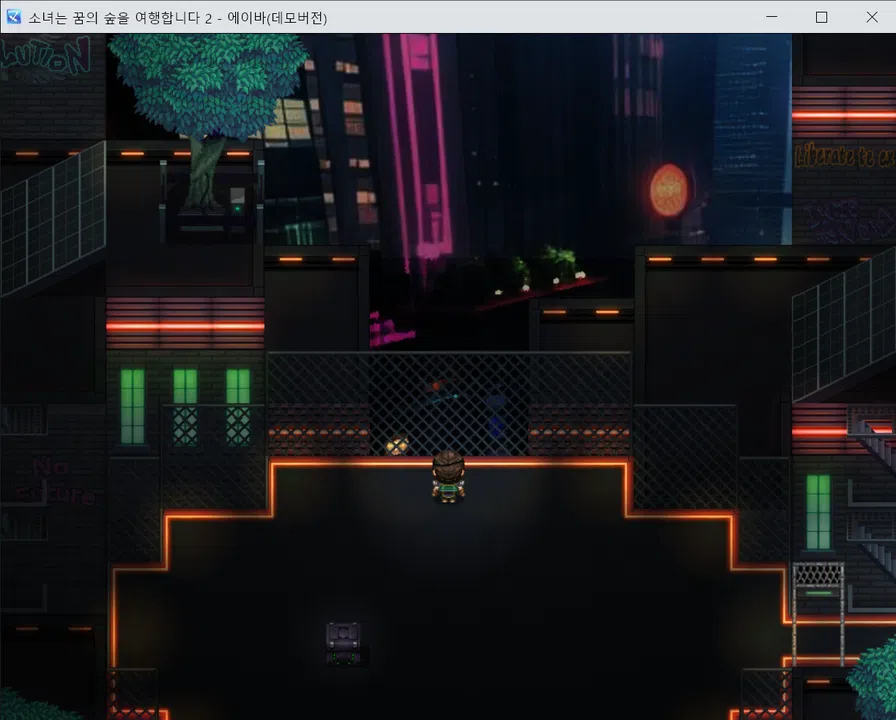Click the glowing yellow item by the fence
The image size is (896, 720).
coord(397,446)
